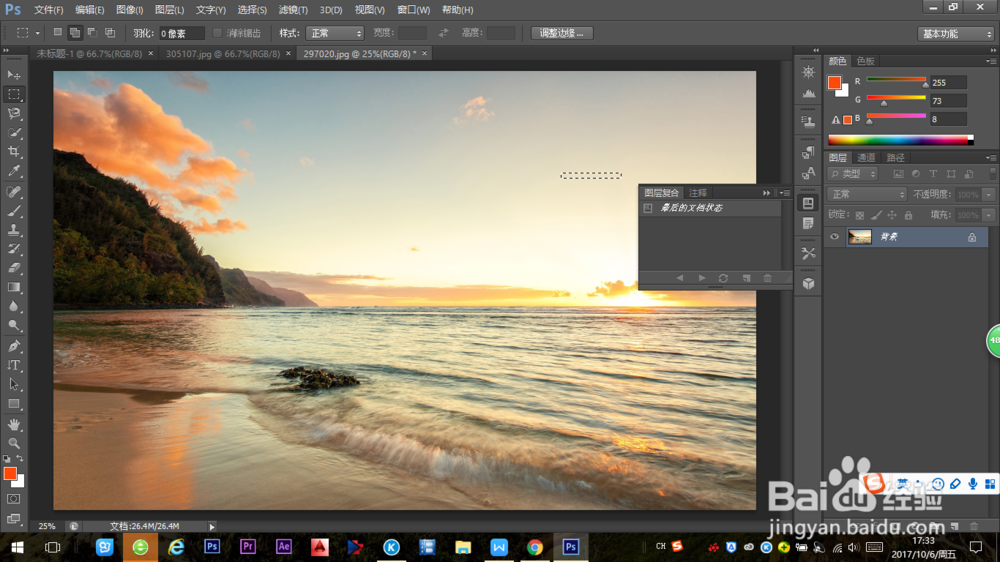This screenshot has height=562, width=1000.
Task: Select the Dodge tool
Action: click(13, 325)
